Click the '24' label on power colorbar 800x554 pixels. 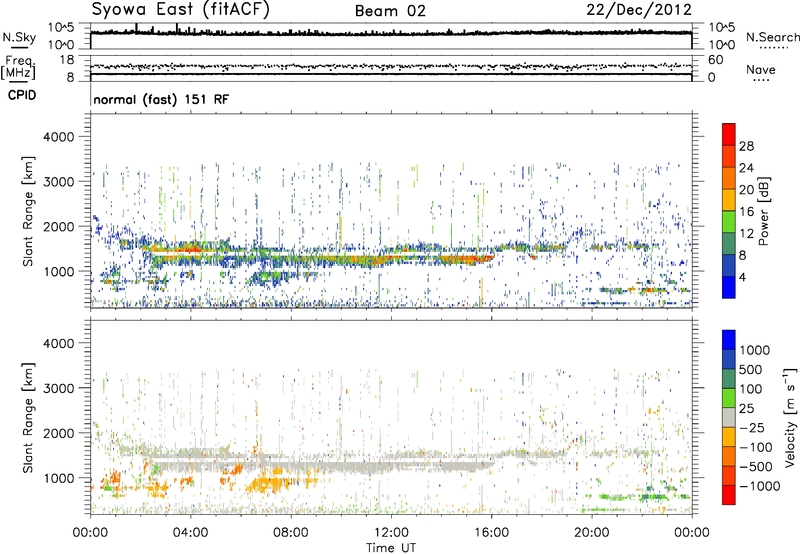coord(746,168)
